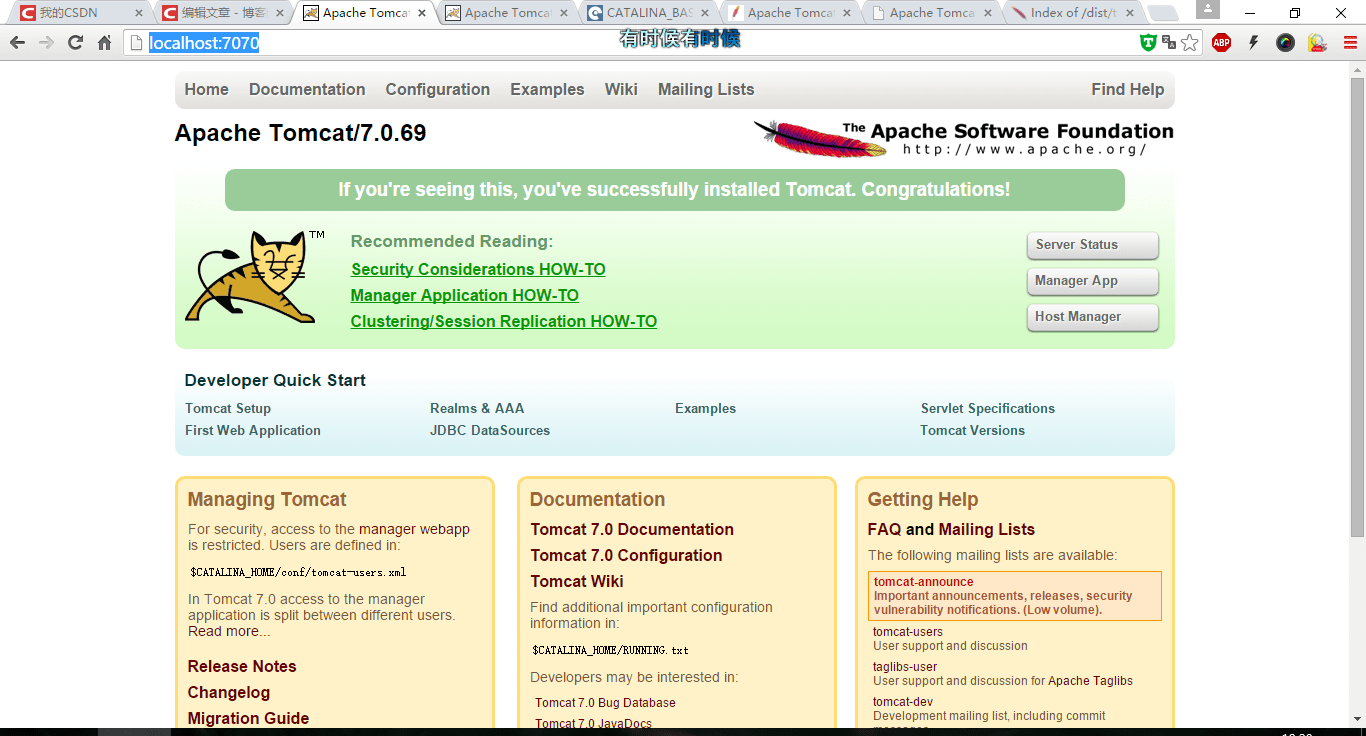1366x736 pixels.
Task: Open Tomcat 7.0 Documentation link
Action: [x=632, y=529]
